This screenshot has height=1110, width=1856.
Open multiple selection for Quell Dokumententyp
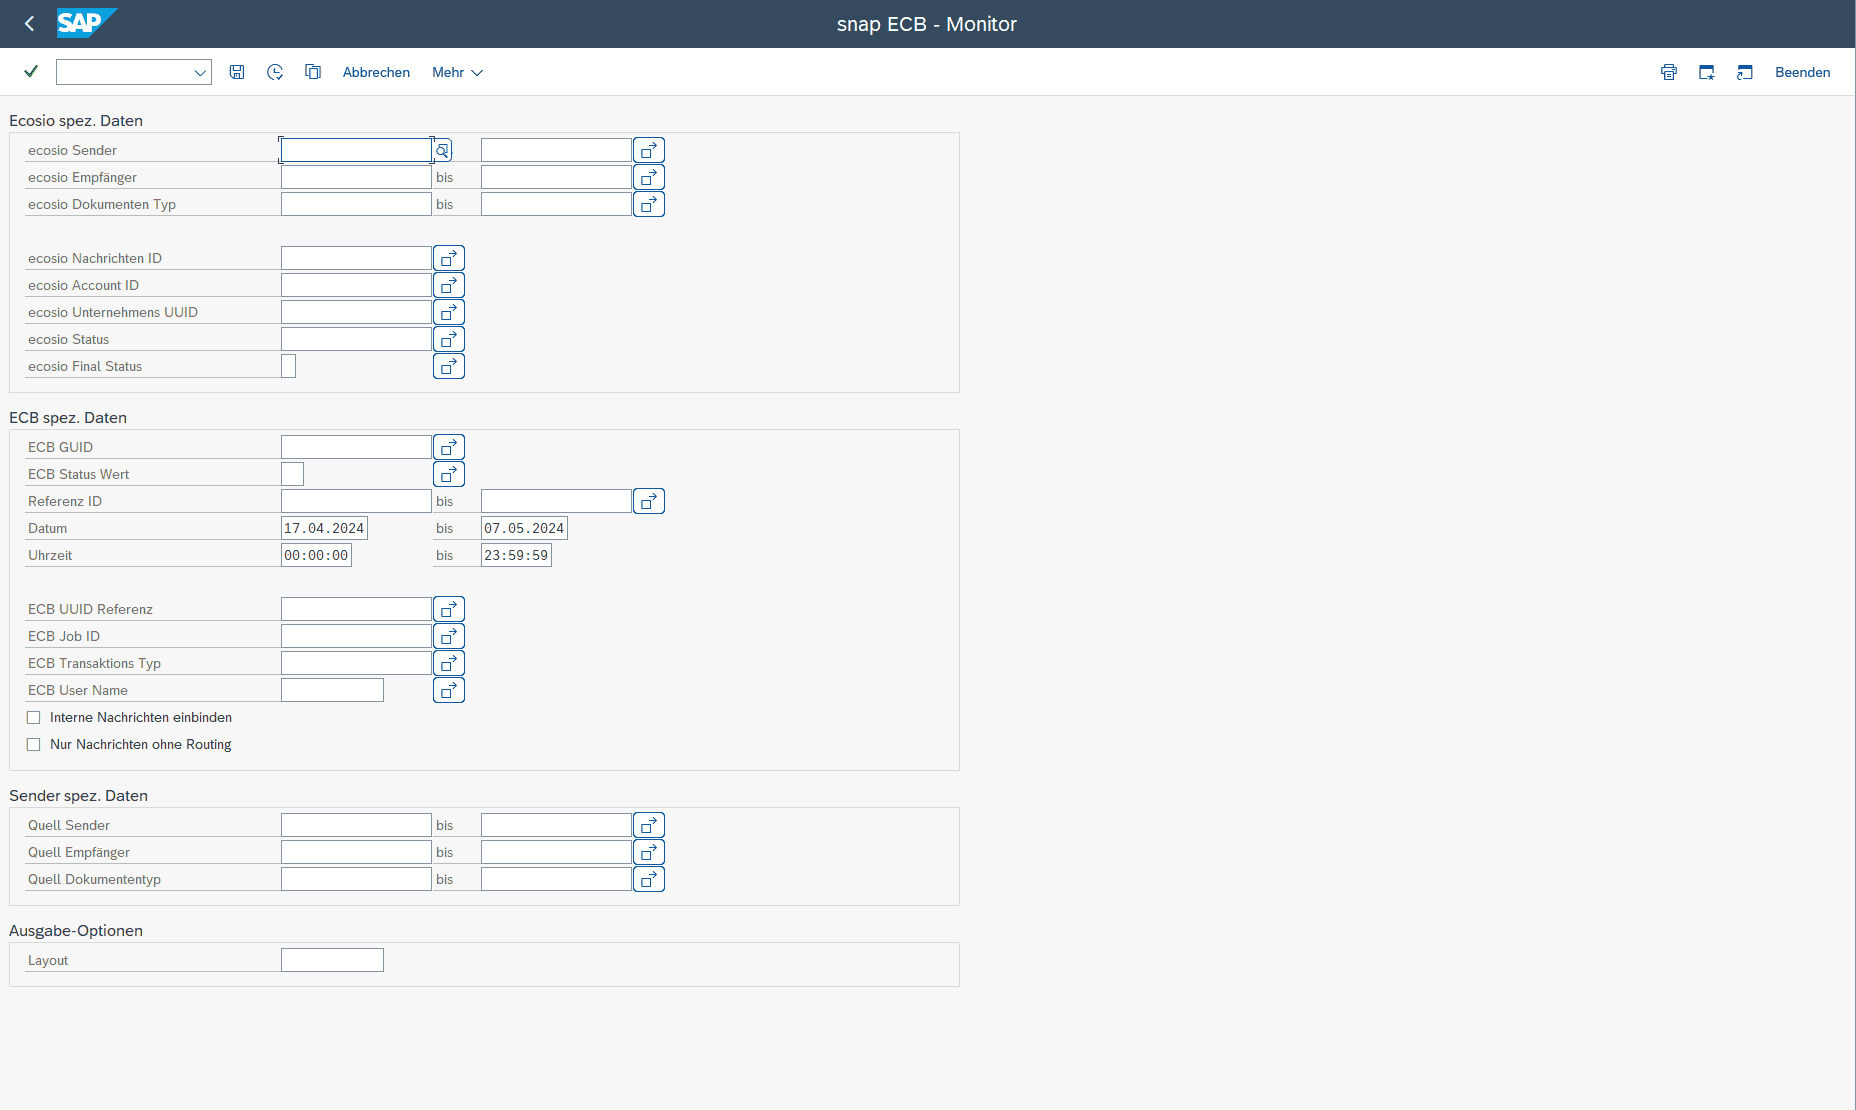click(x=649, y=879)
